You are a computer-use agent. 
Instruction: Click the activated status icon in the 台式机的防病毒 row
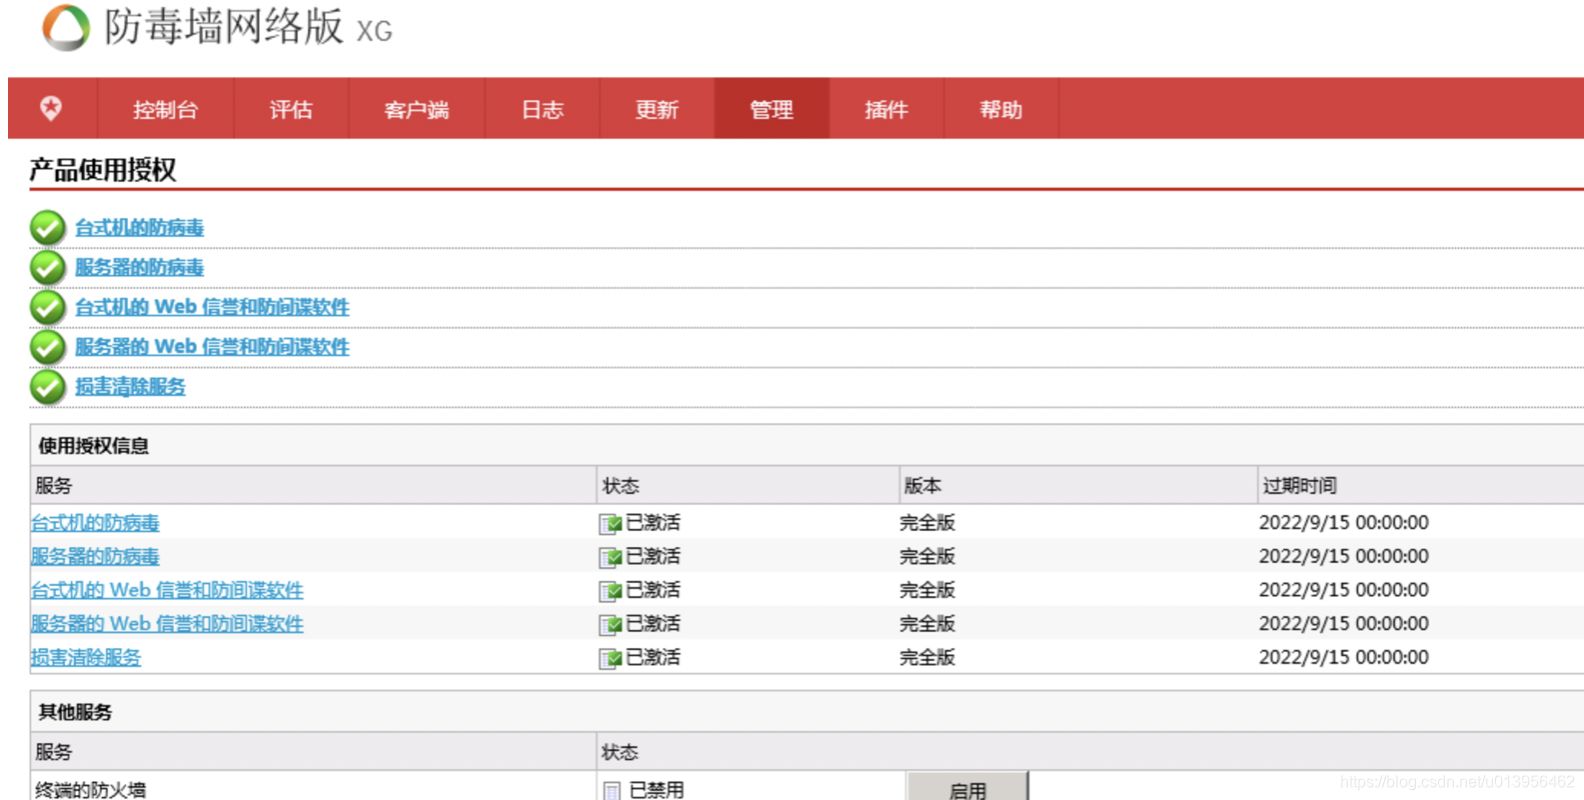point(610,523)
